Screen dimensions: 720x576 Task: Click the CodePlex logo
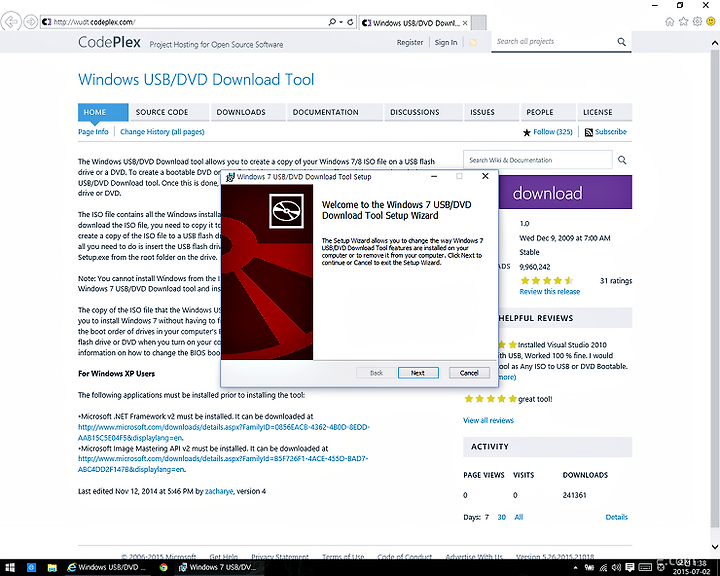click(109, 42)
